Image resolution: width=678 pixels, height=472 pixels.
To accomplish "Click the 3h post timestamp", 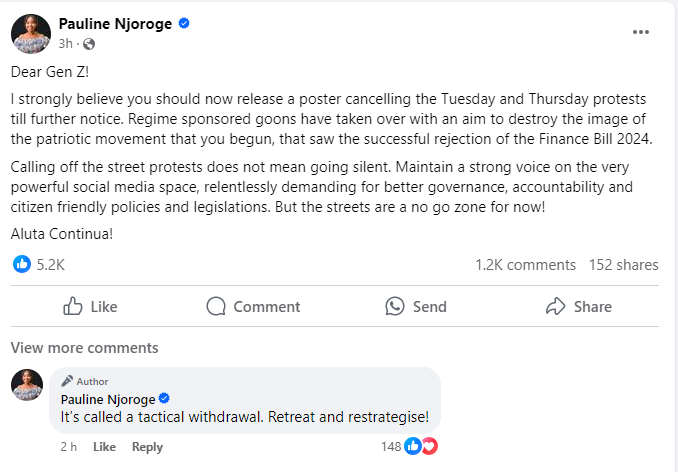I will click(66, 44).
